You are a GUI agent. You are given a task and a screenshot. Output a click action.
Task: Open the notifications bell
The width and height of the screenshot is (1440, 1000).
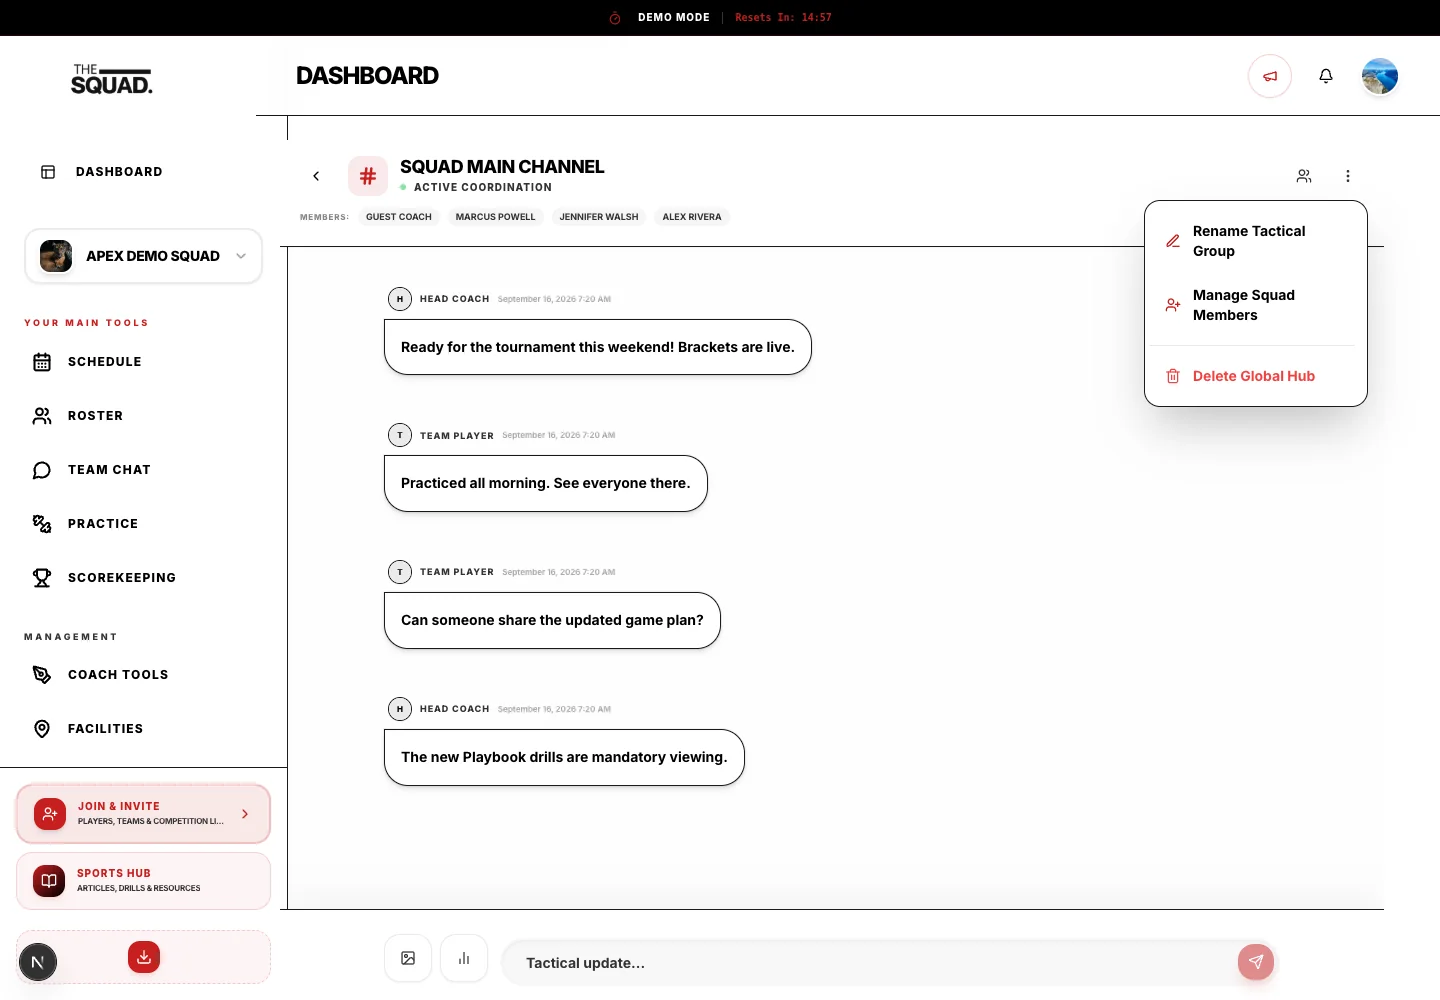1326,76
